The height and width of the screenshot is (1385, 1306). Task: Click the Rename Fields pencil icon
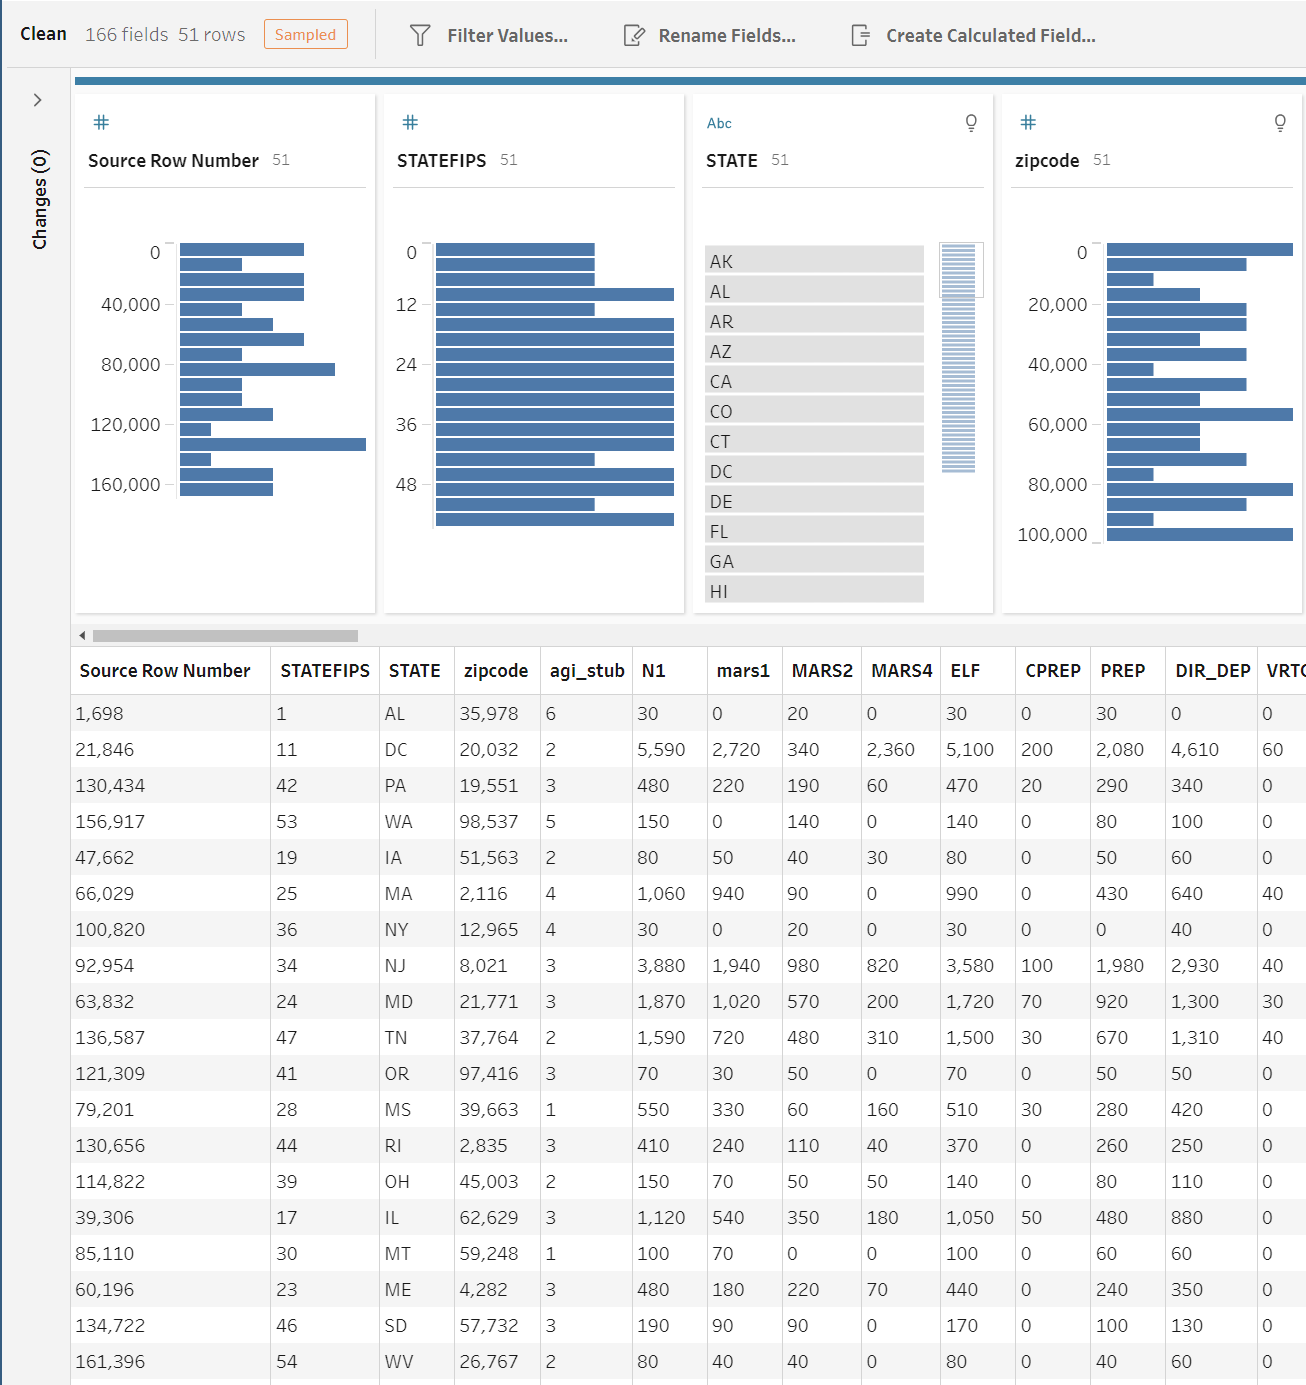[634, 34]
